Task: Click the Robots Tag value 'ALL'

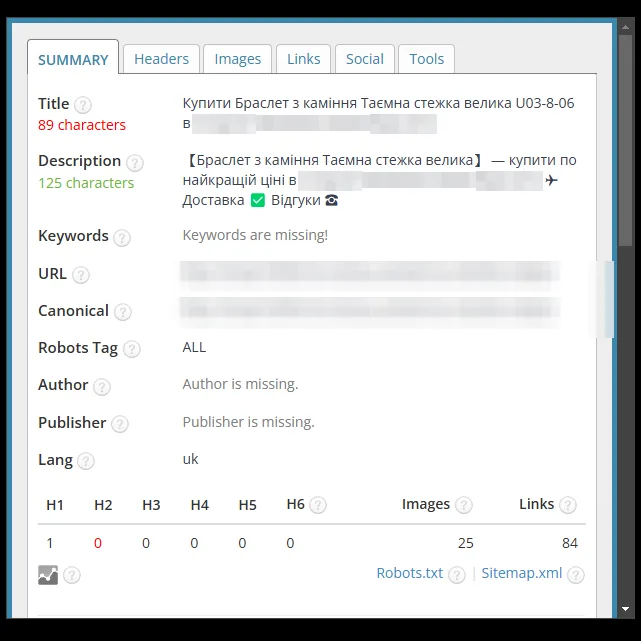Action: [x=194, y=347]
